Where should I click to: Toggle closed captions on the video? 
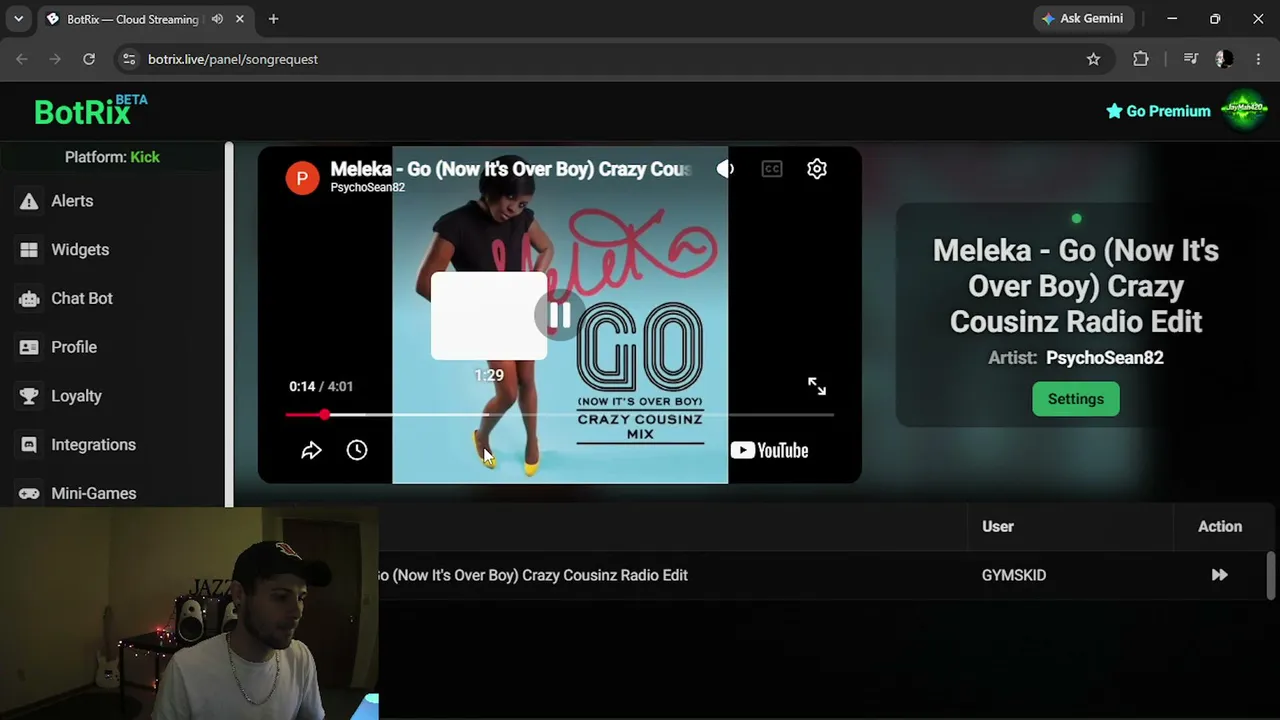[x=772, y=169]
